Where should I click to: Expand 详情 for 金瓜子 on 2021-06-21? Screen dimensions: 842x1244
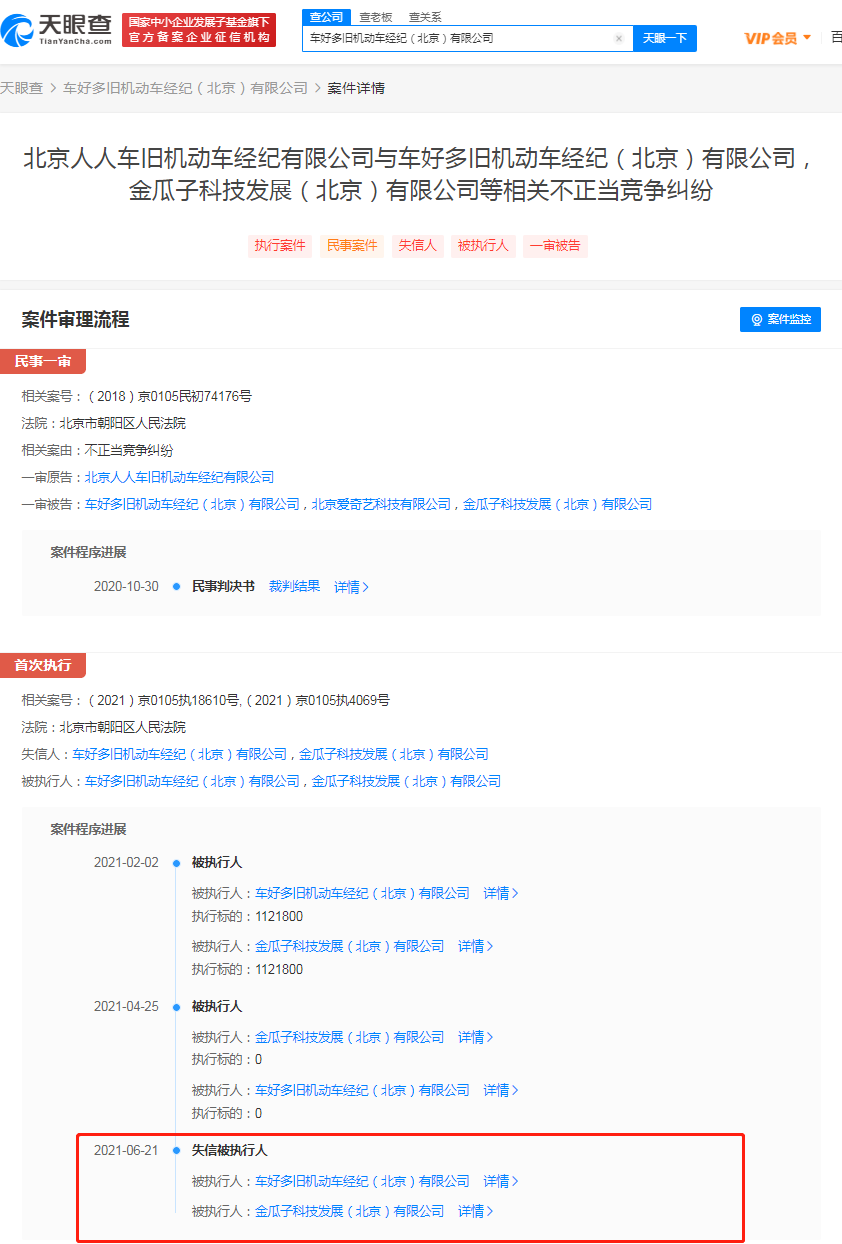click(476, 1211)
